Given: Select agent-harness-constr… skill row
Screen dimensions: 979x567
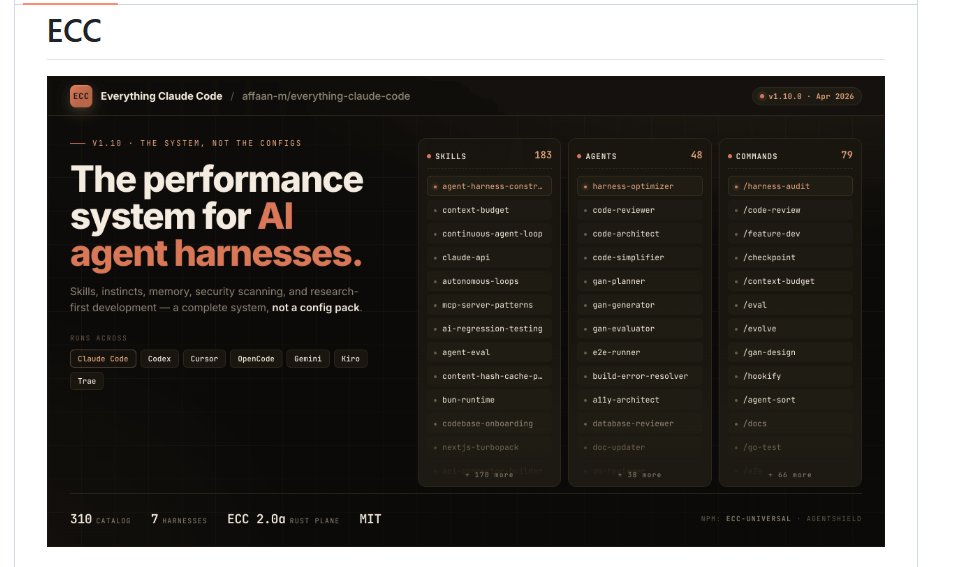Looking at the screenshot, I should pyautogui.click(x=490, y=186).
